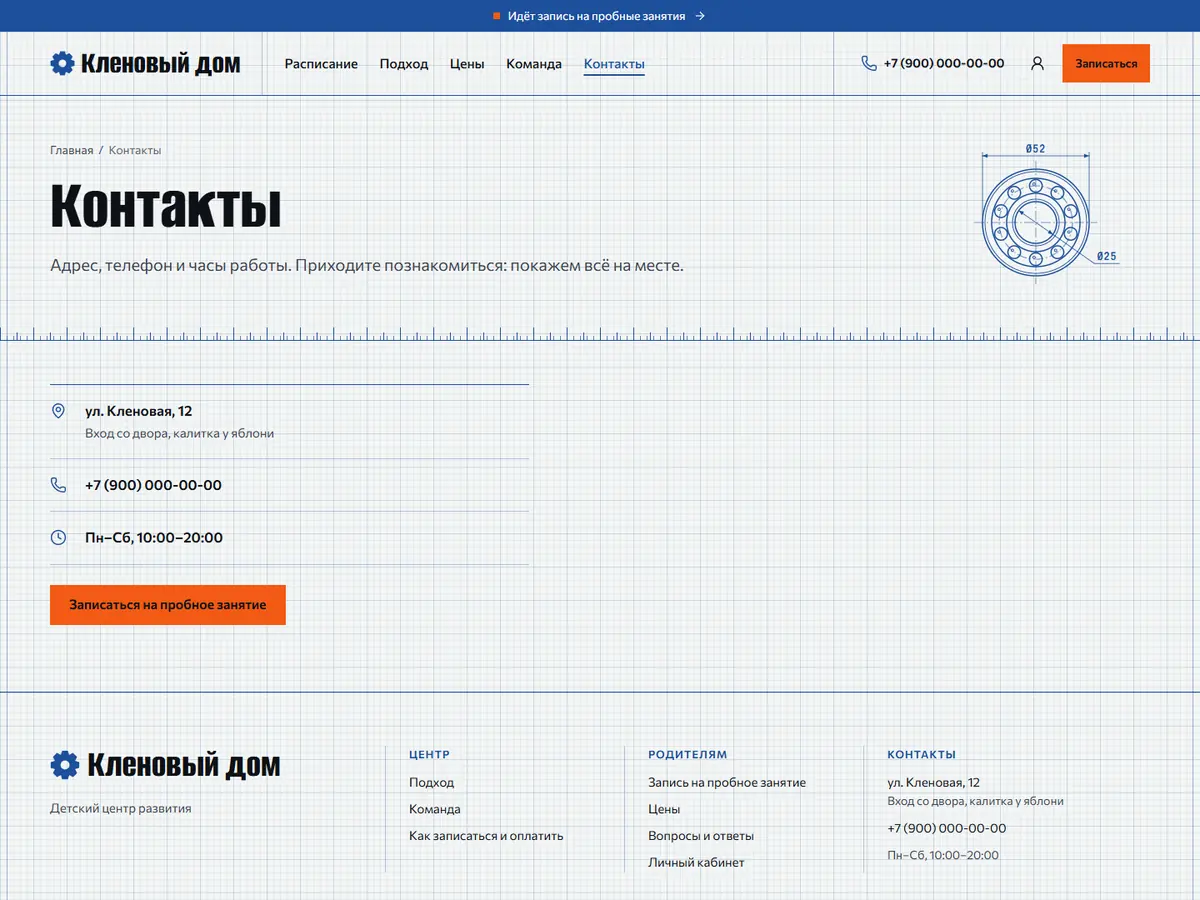Click working hours Пн–Сб, 10:00–20:00 in list
The image size is (1200, 900).
tap(154, 537)
